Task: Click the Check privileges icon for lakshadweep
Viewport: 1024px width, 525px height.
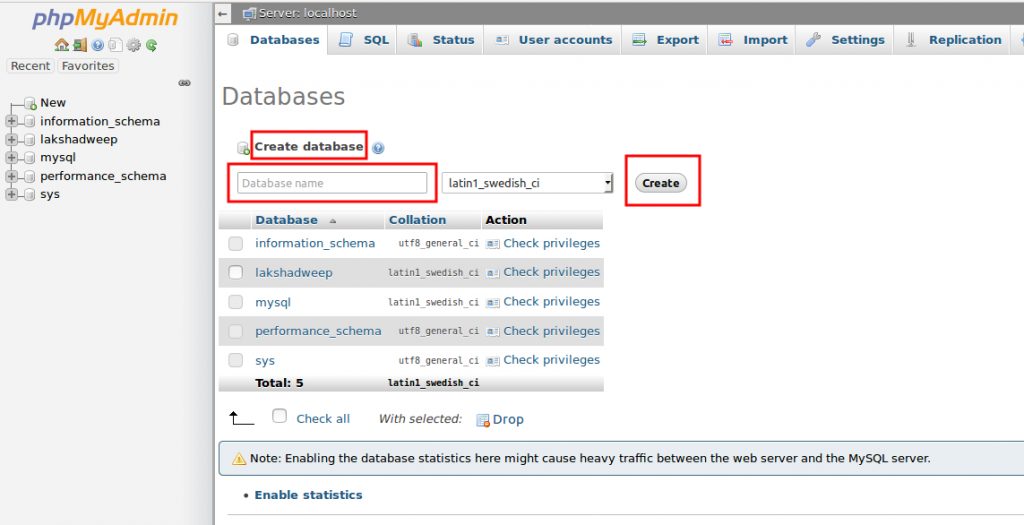Action: point(492,273)
